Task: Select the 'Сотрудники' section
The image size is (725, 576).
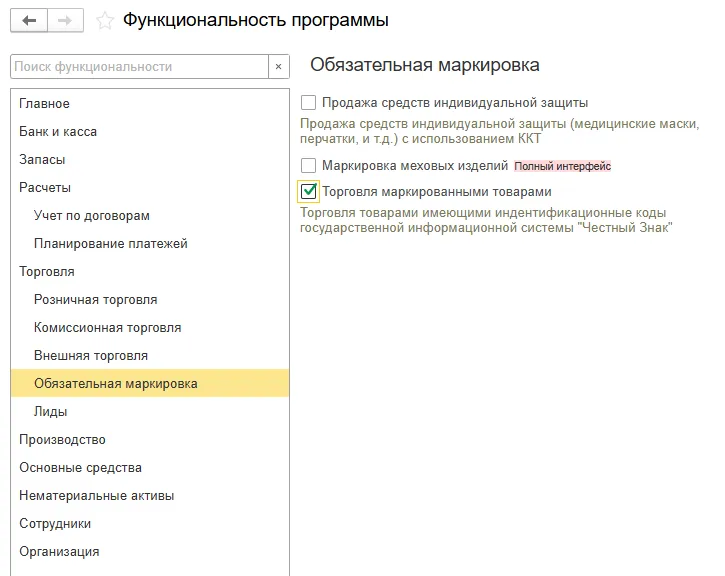Action: [x=150, y=524]
